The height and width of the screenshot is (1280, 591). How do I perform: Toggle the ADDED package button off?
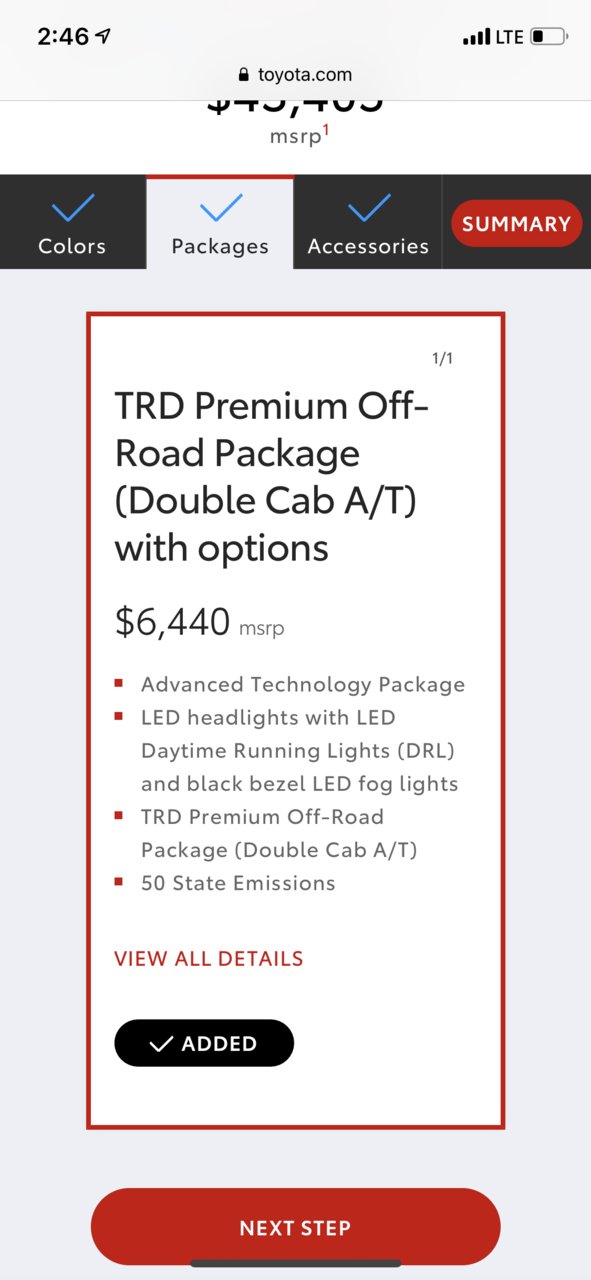click(204, 1043)
